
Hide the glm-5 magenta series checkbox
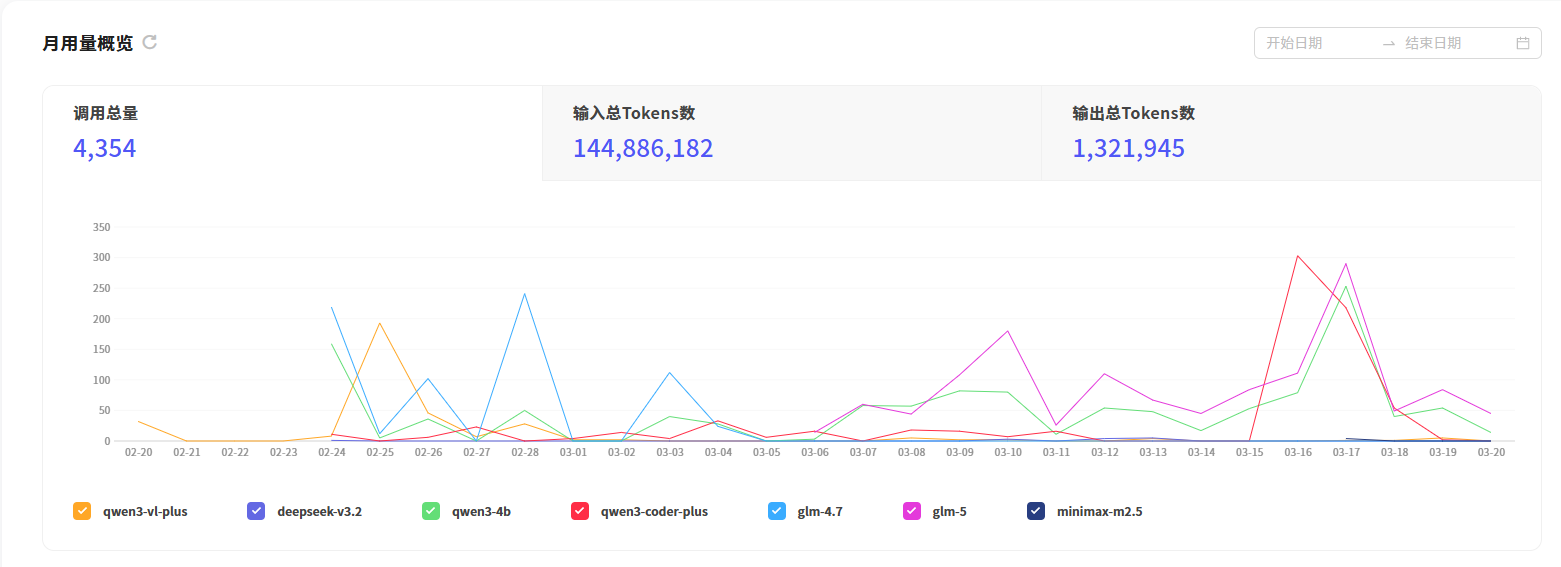point(912,511)
